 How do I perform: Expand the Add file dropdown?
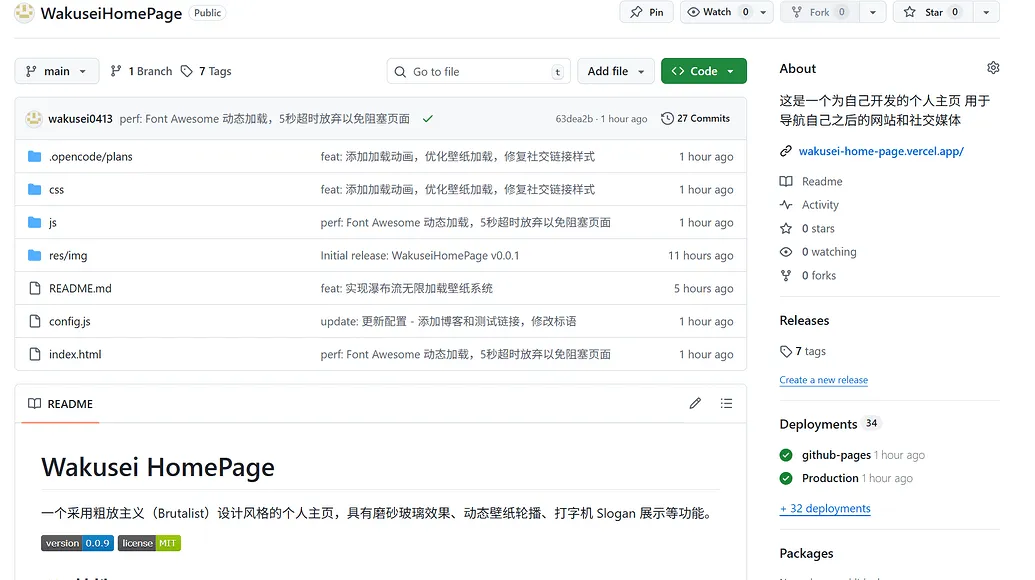point(616,71)
